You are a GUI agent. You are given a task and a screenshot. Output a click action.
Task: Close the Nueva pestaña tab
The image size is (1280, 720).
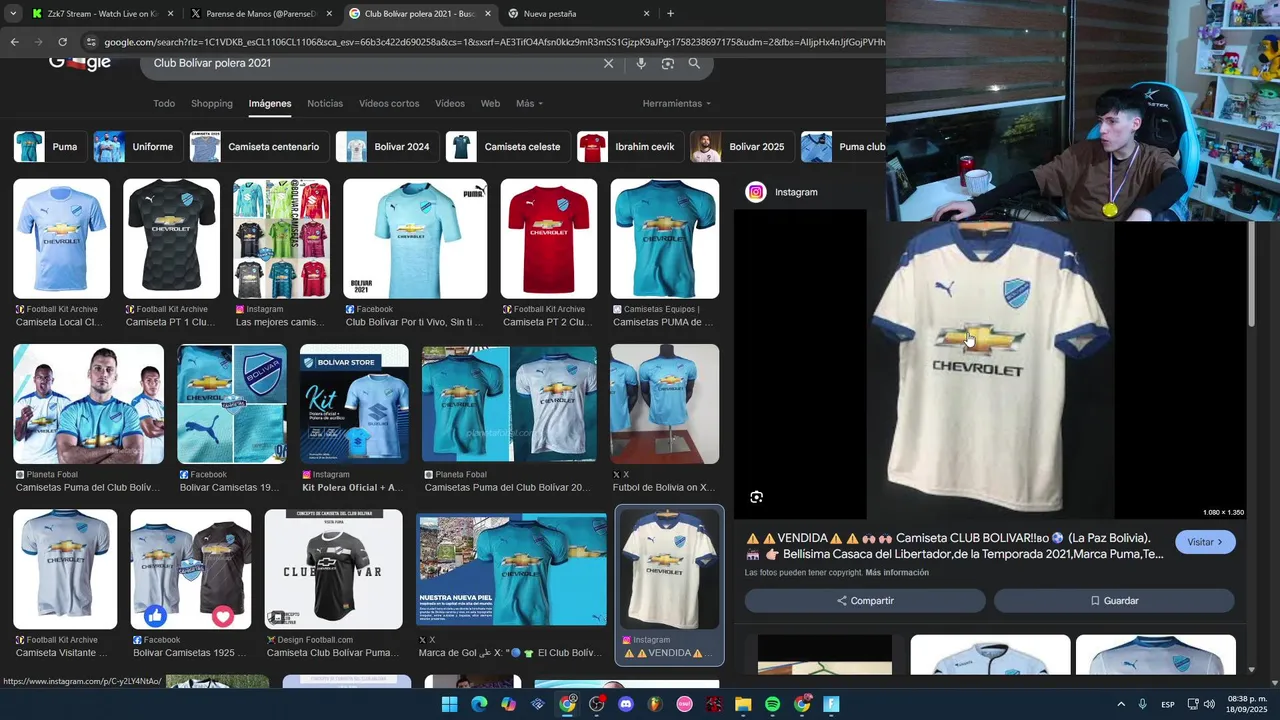646,13
